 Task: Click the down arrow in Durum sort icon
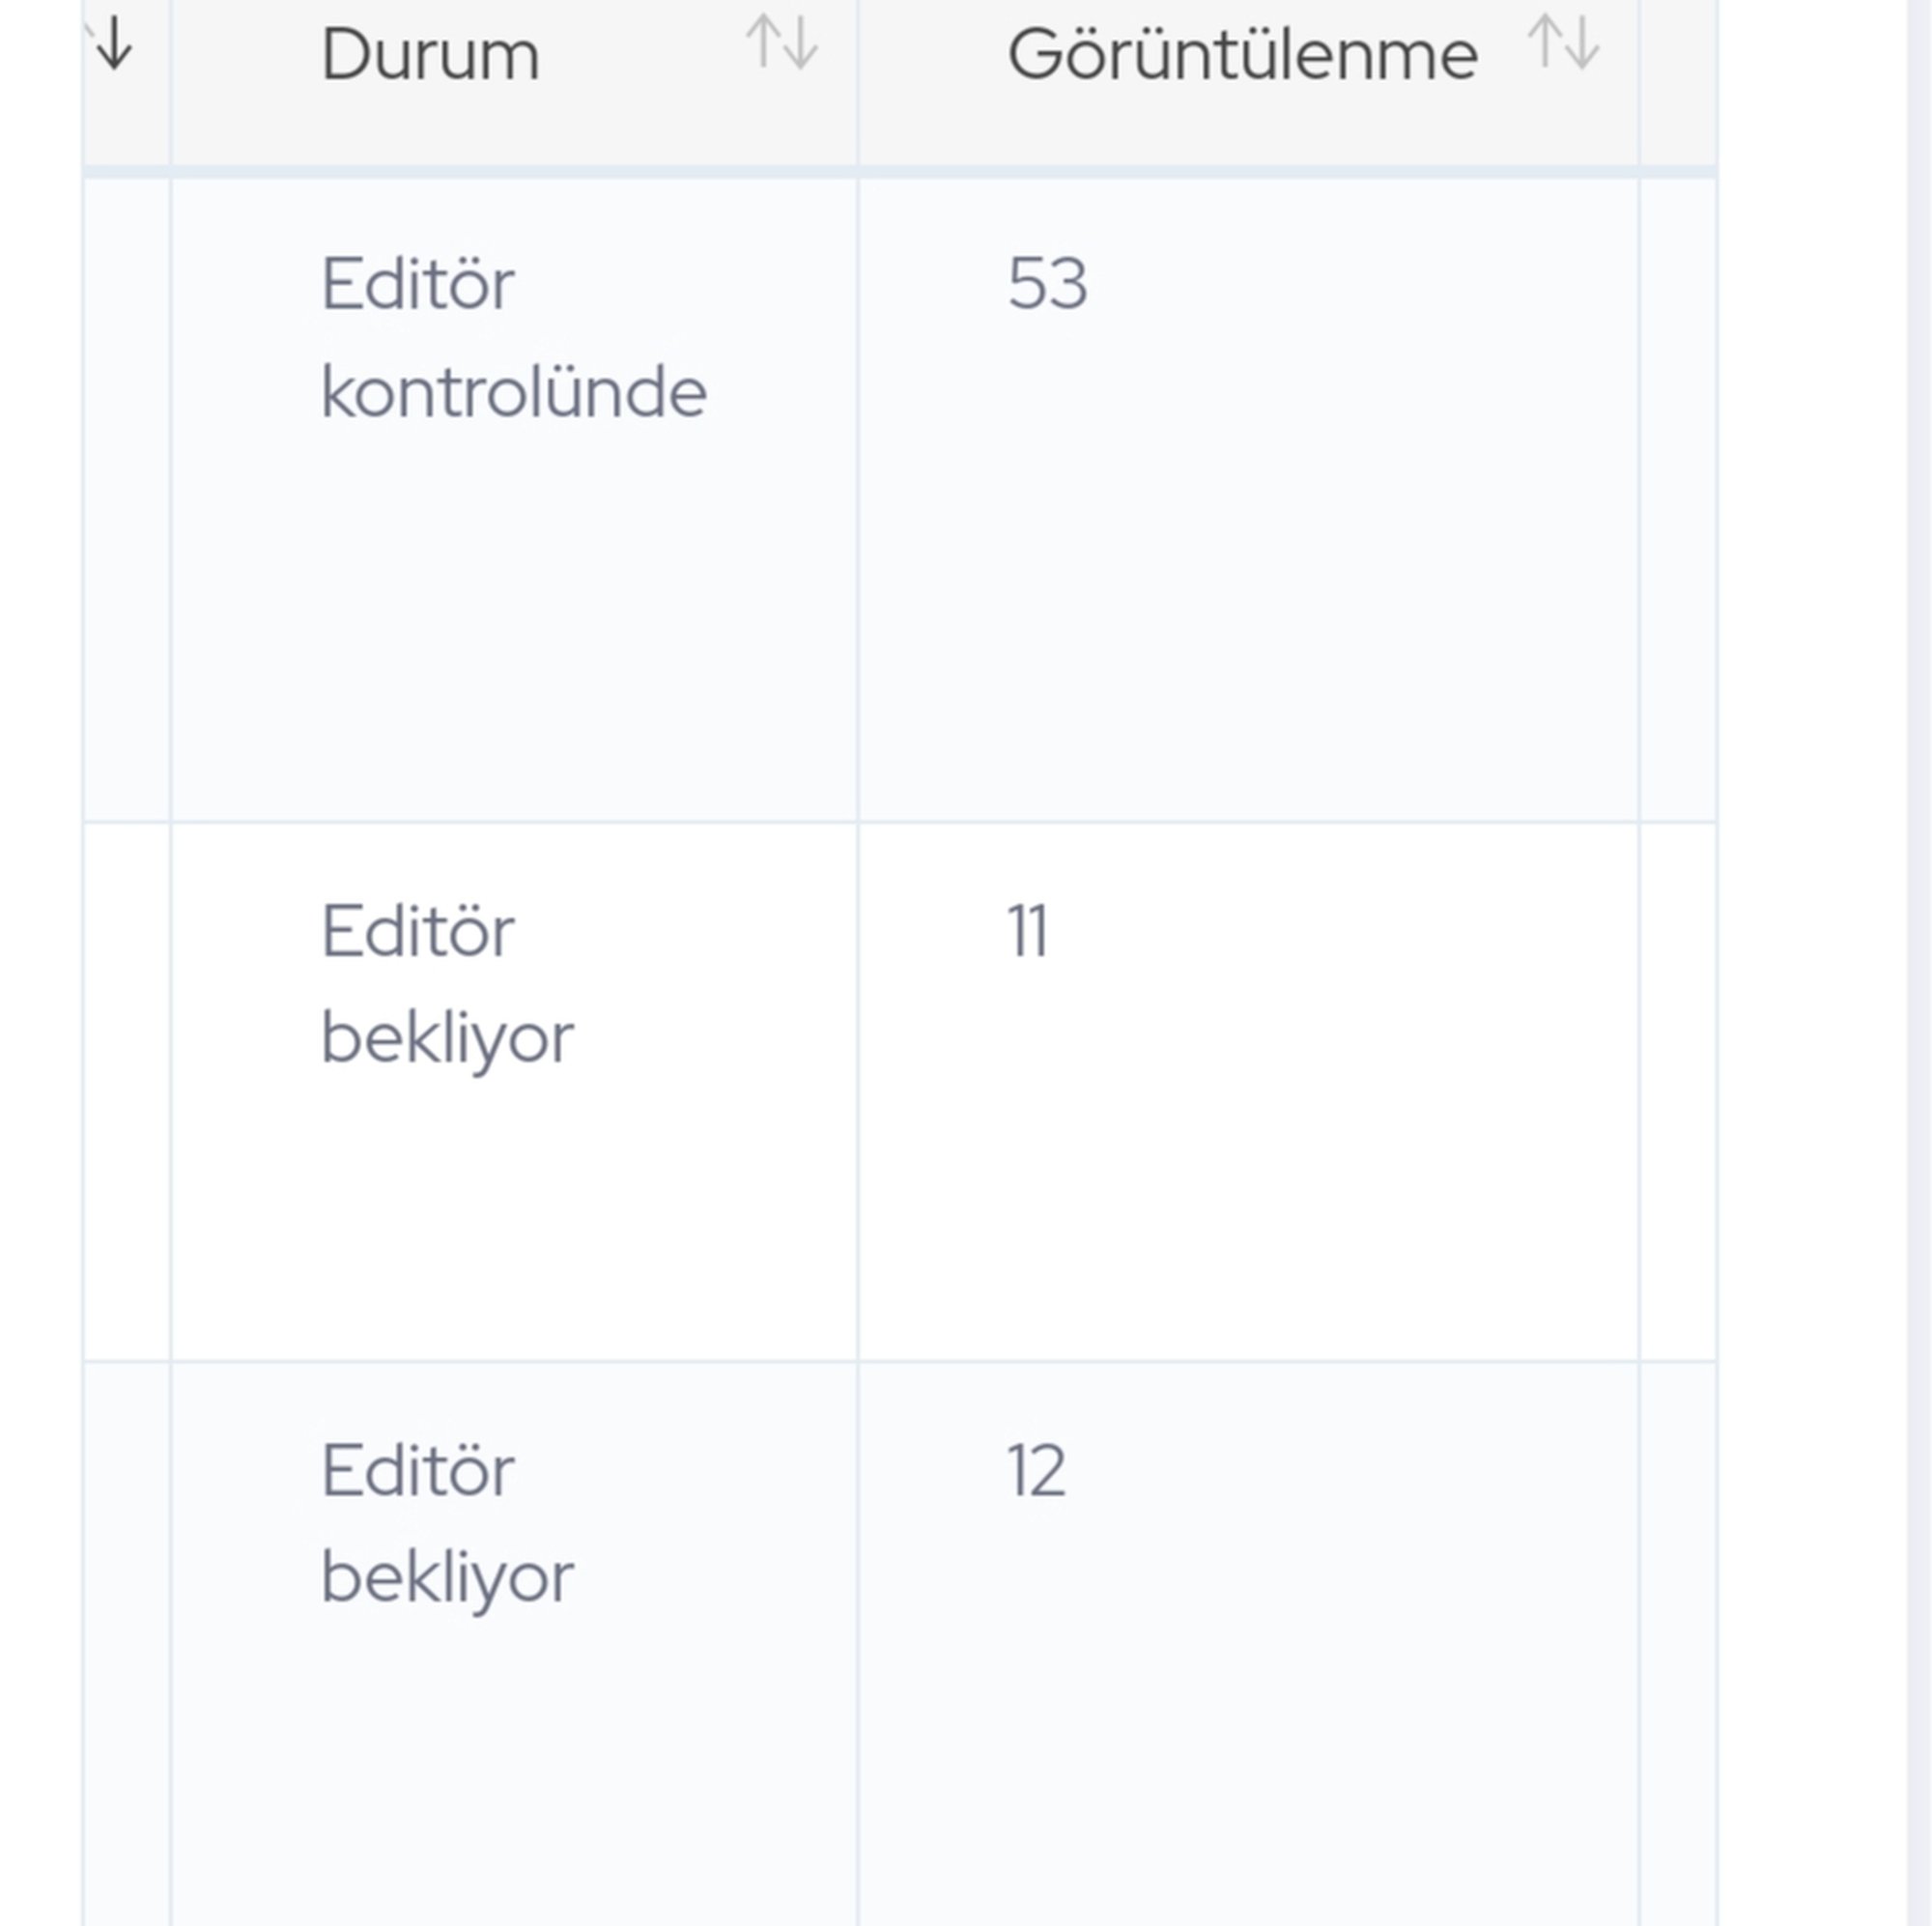pyautogui.click(x=800, y=44)
